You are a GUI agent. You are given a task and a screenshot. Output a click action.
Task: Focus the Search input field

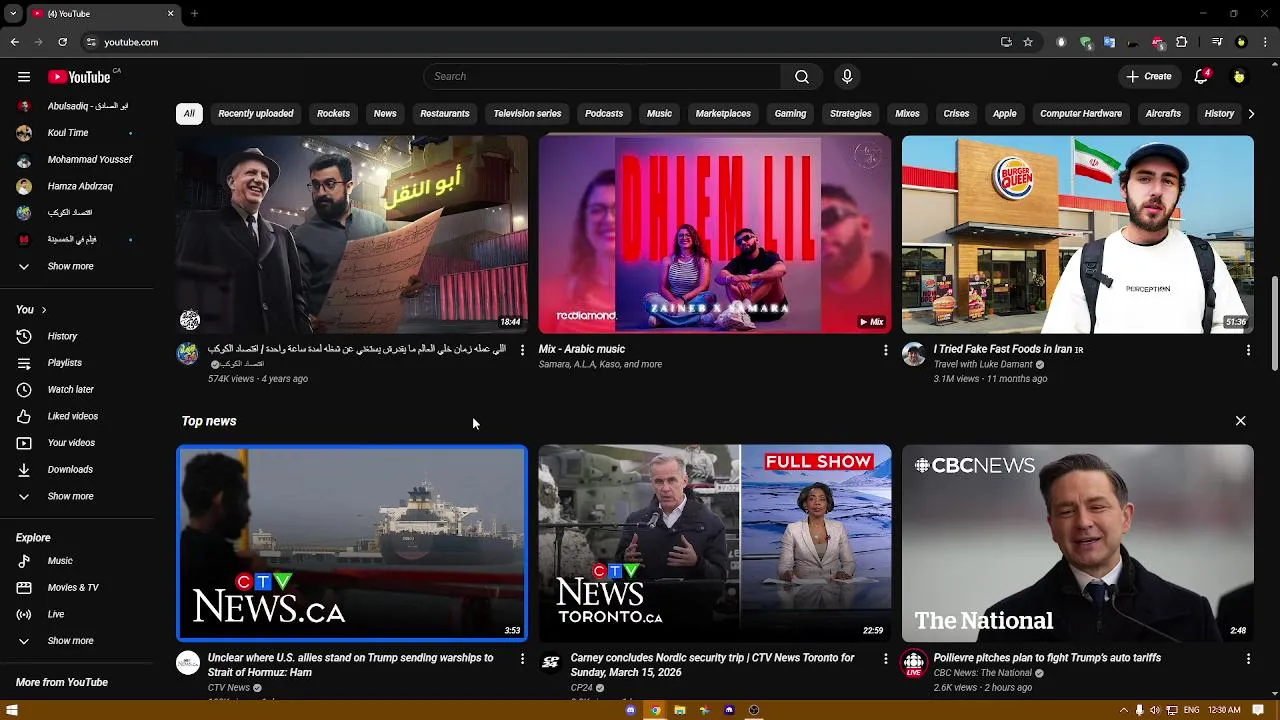tap(602, 76)
